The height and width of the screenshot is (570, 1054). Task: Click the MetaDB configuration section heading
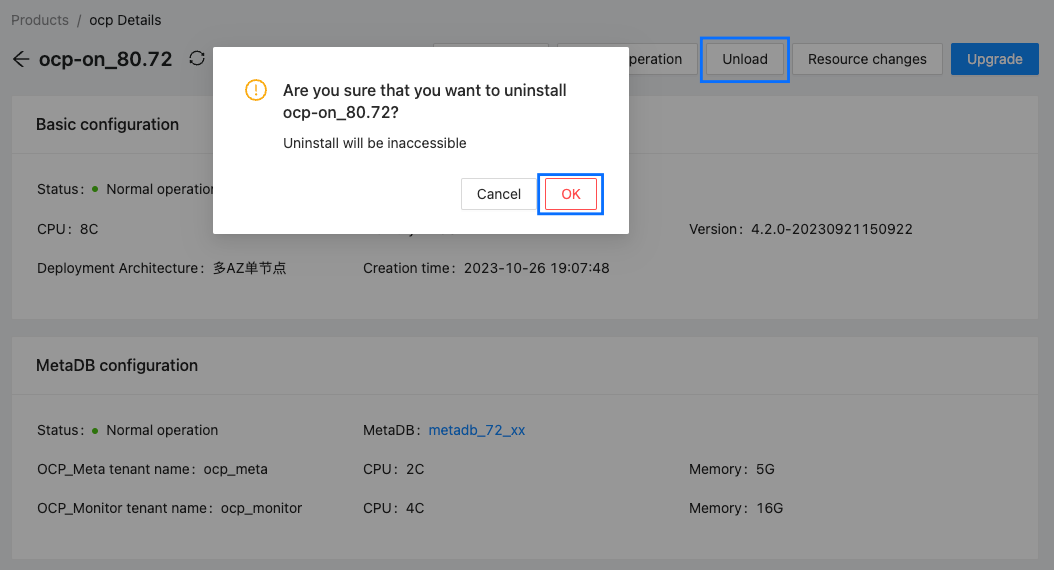pyautogui.click(x=117, y=366)
